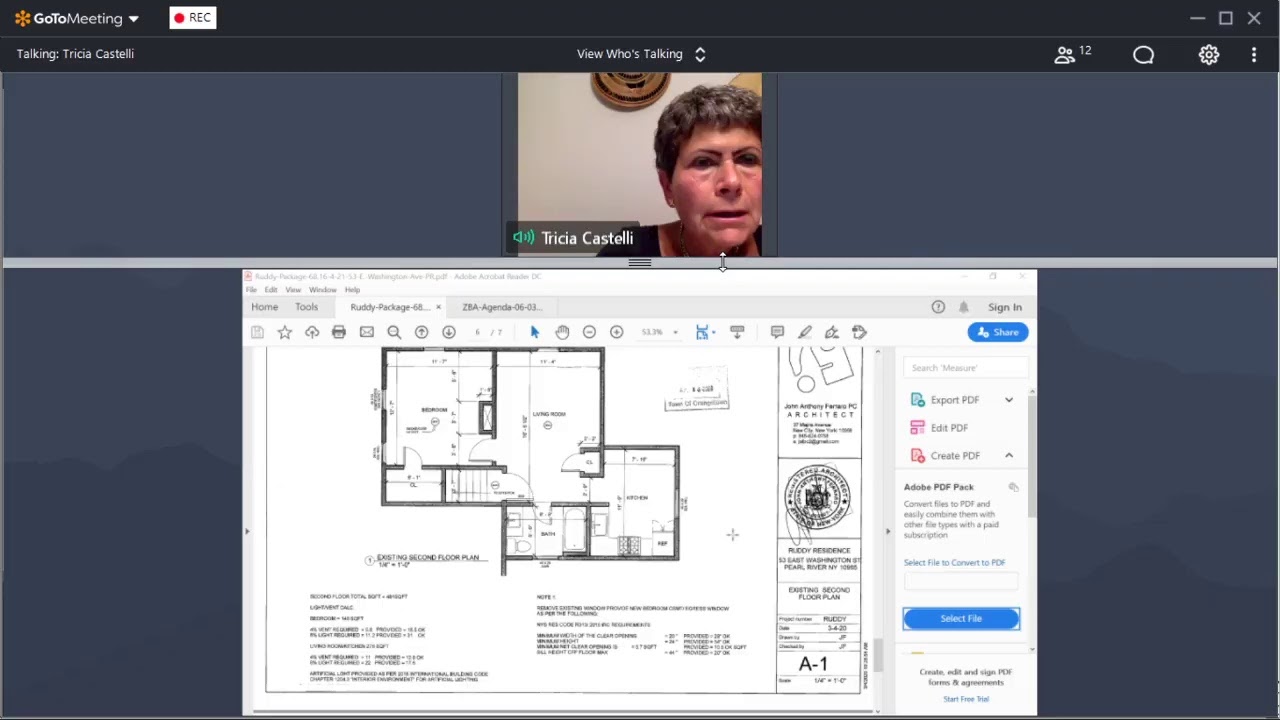Select the highlighter pen tool
The height and width of the screenshot is (720, 1280).
(x=804, y=332)
